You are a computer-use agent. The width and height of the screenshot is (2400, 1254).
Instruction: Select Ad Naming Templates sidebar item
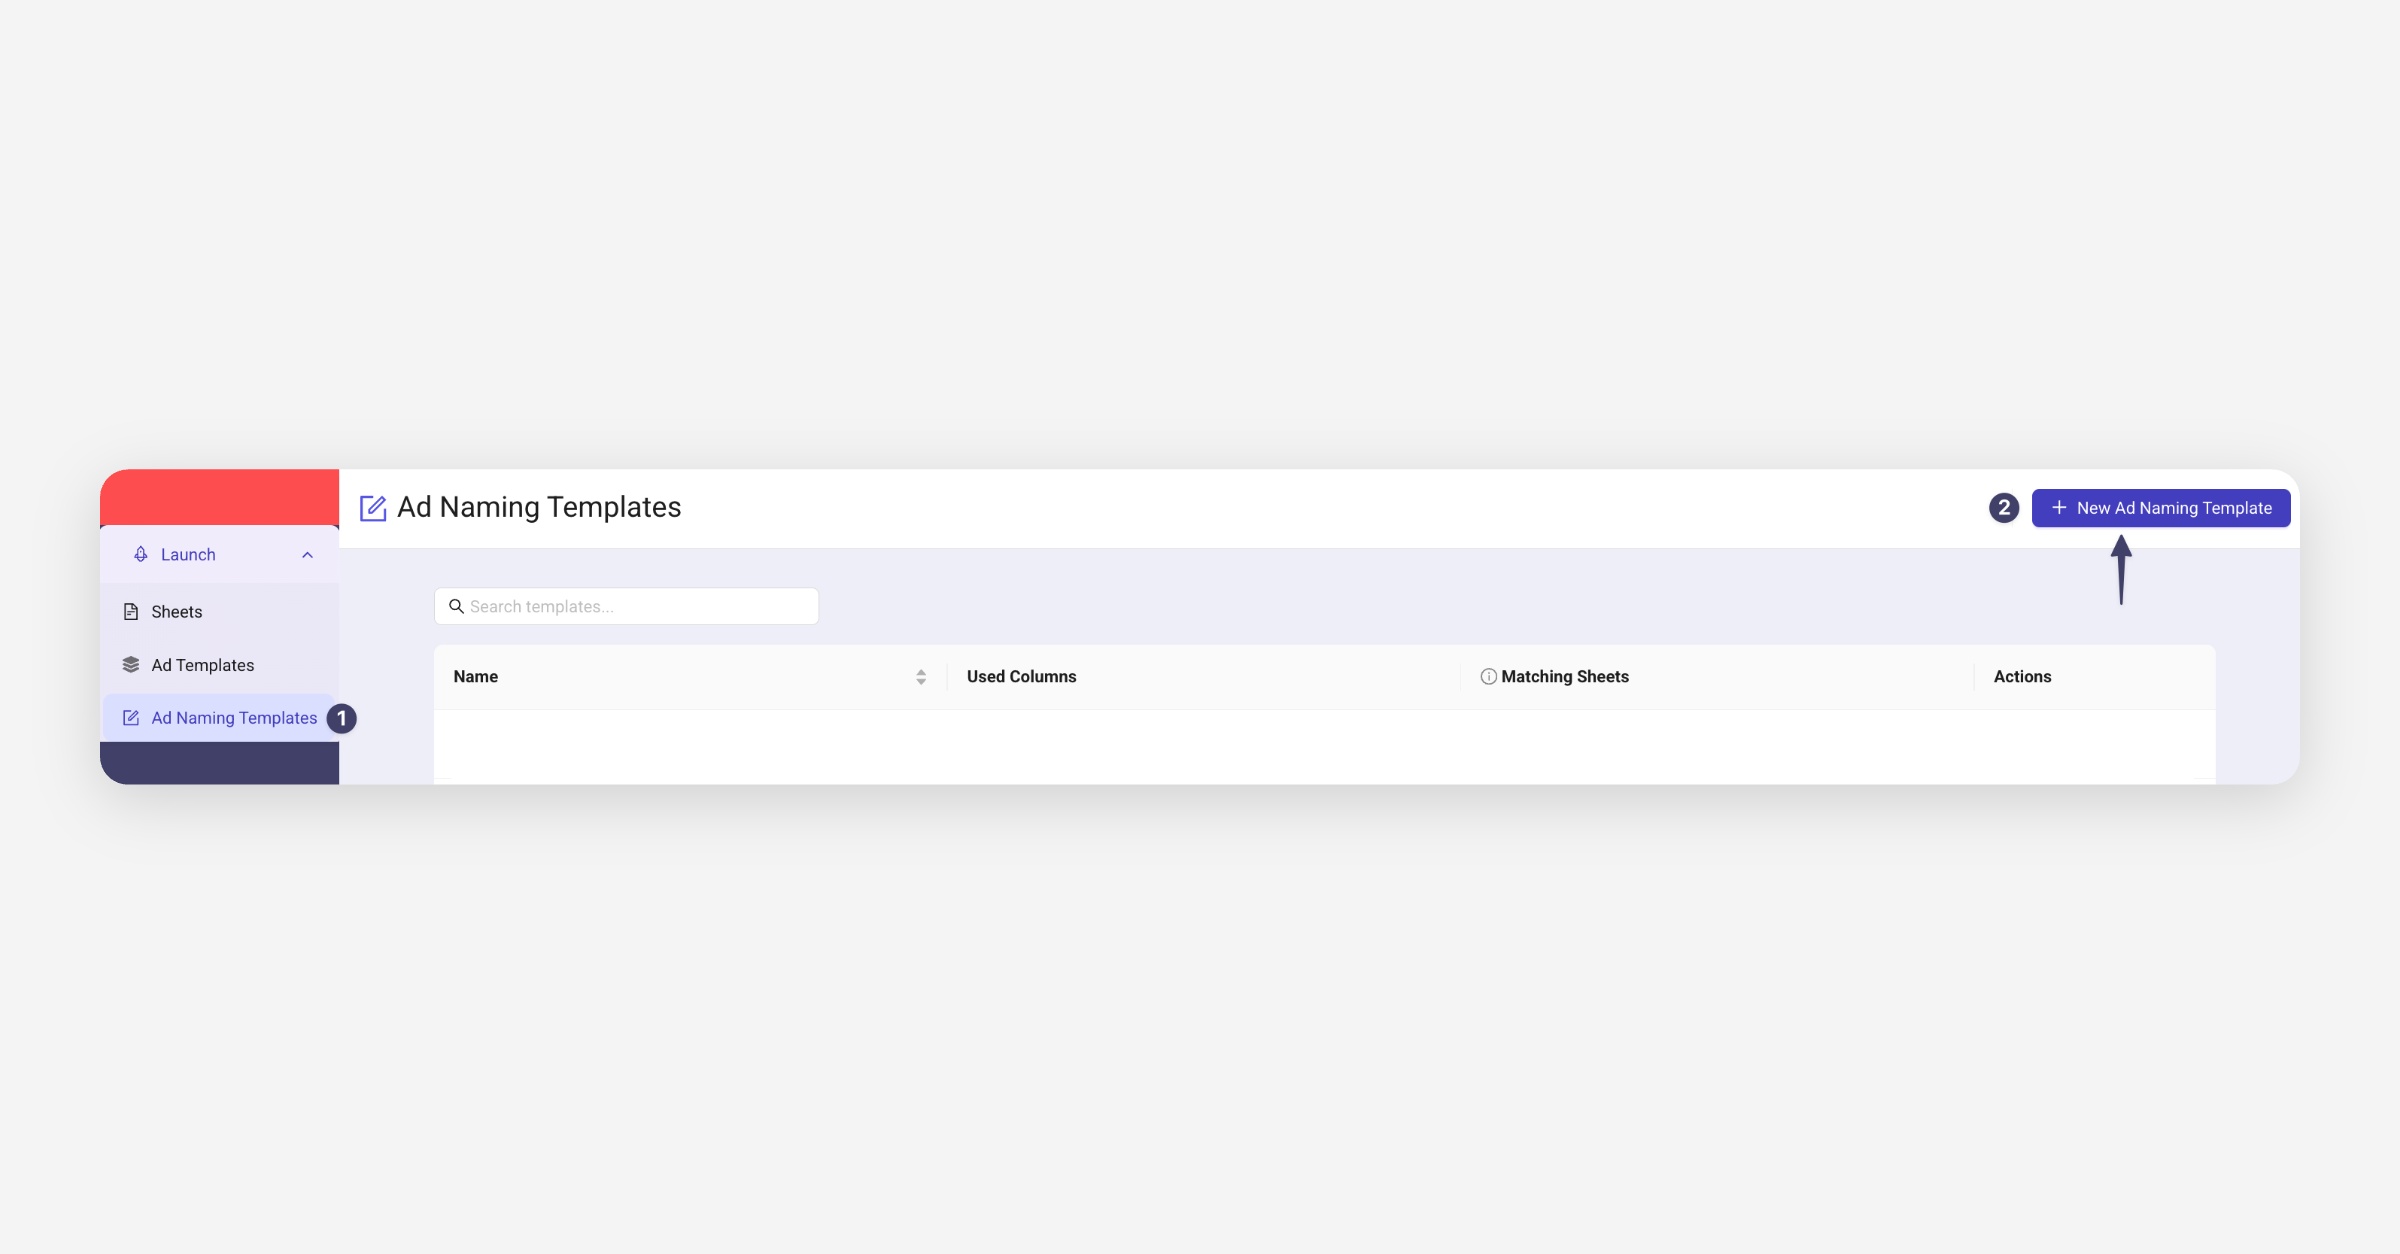click(219, 718)
